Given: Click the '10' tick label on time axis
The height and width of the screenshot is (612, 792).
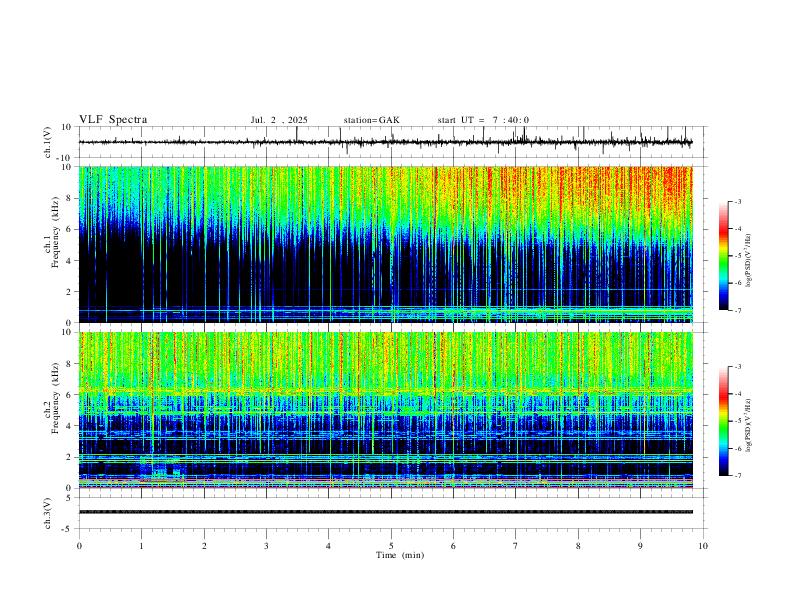Looking at the screenshot, I should click(703, 546).
